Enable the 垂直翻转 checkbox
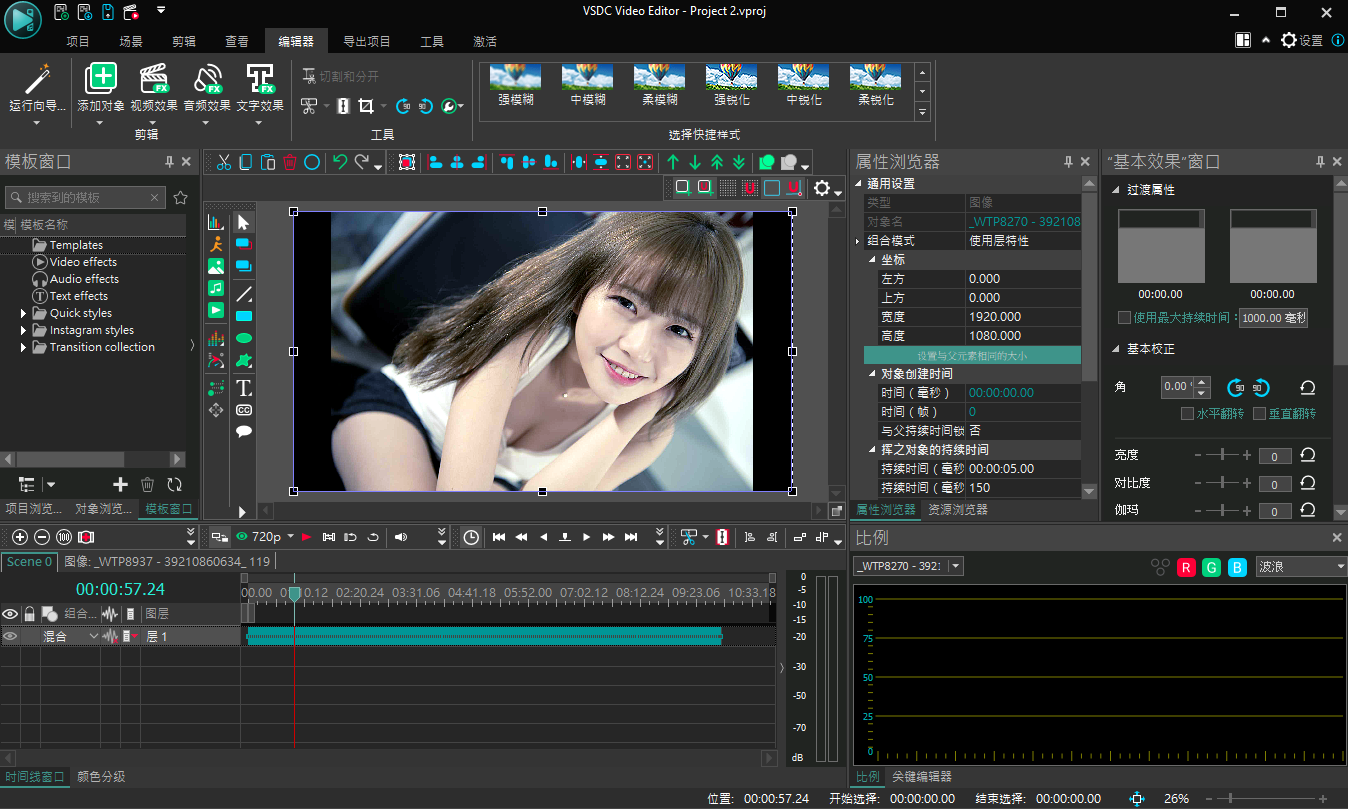The height and width of the screenshot is (809, 1348). (1261, 413)
